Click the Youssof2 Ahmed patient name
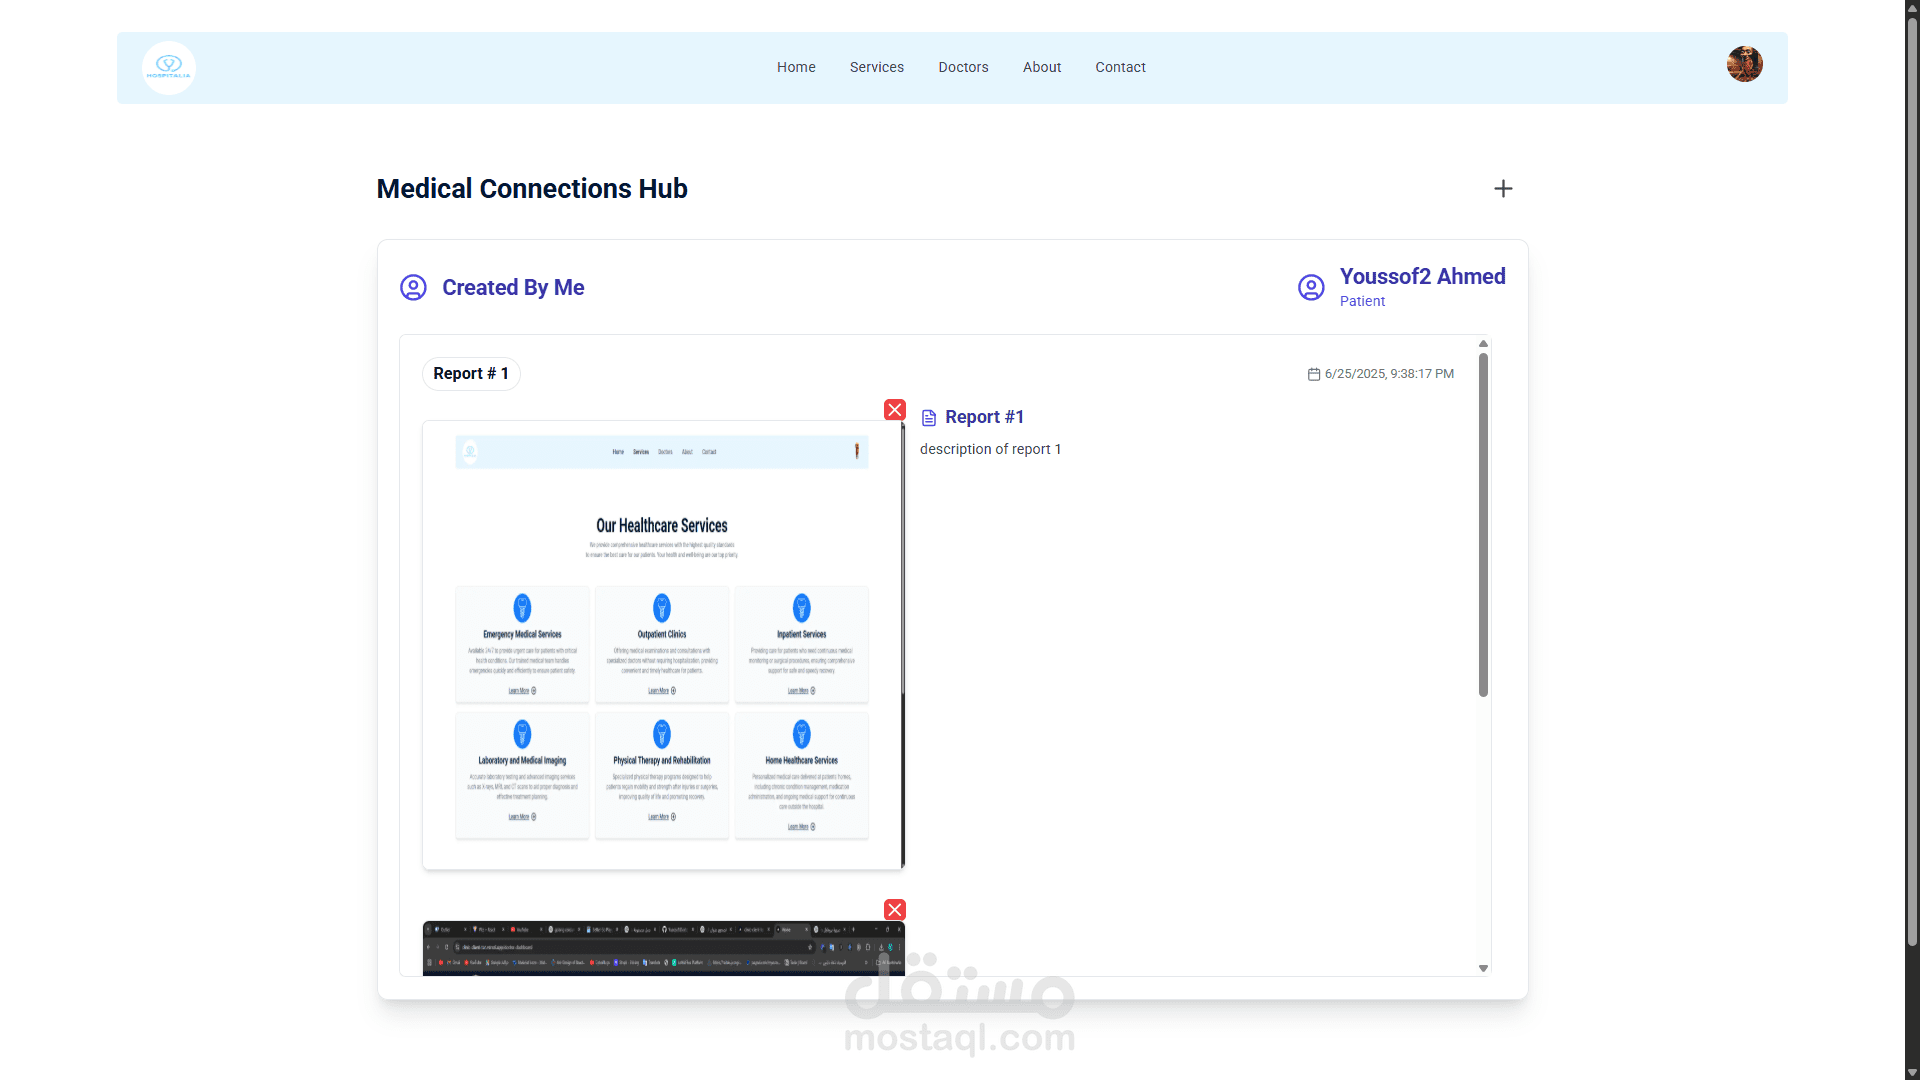The width and height of the screenshot is (1920, 1080). pyautogui.click(x=1422, y=277)
